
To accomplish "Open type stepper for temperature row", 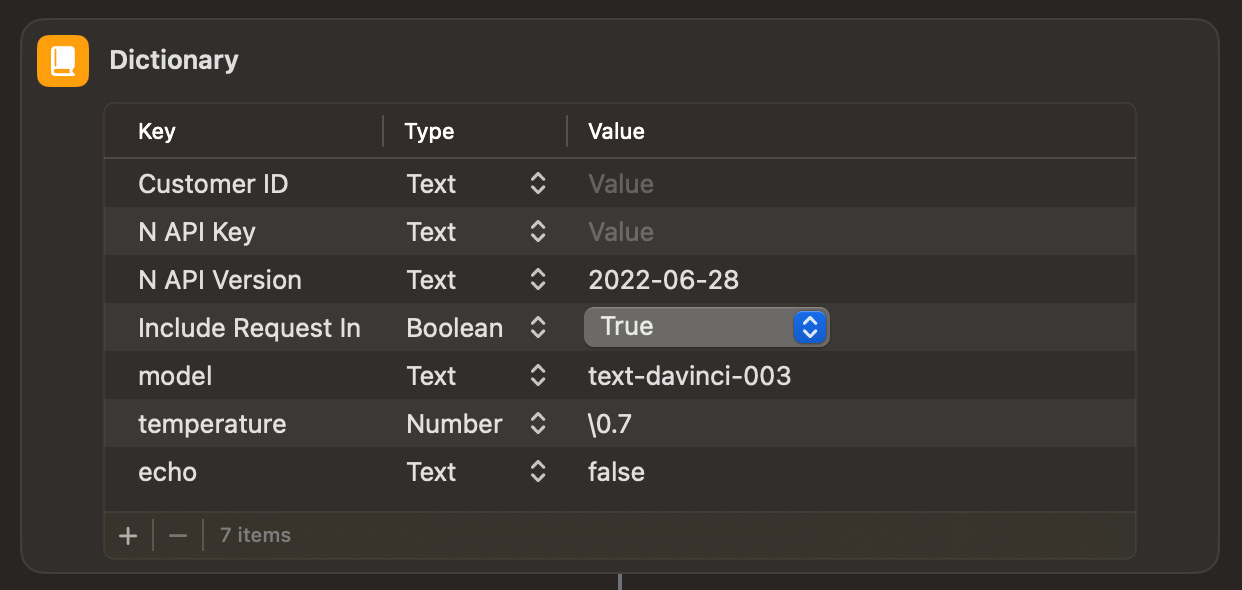I will (x=537, y=424).
